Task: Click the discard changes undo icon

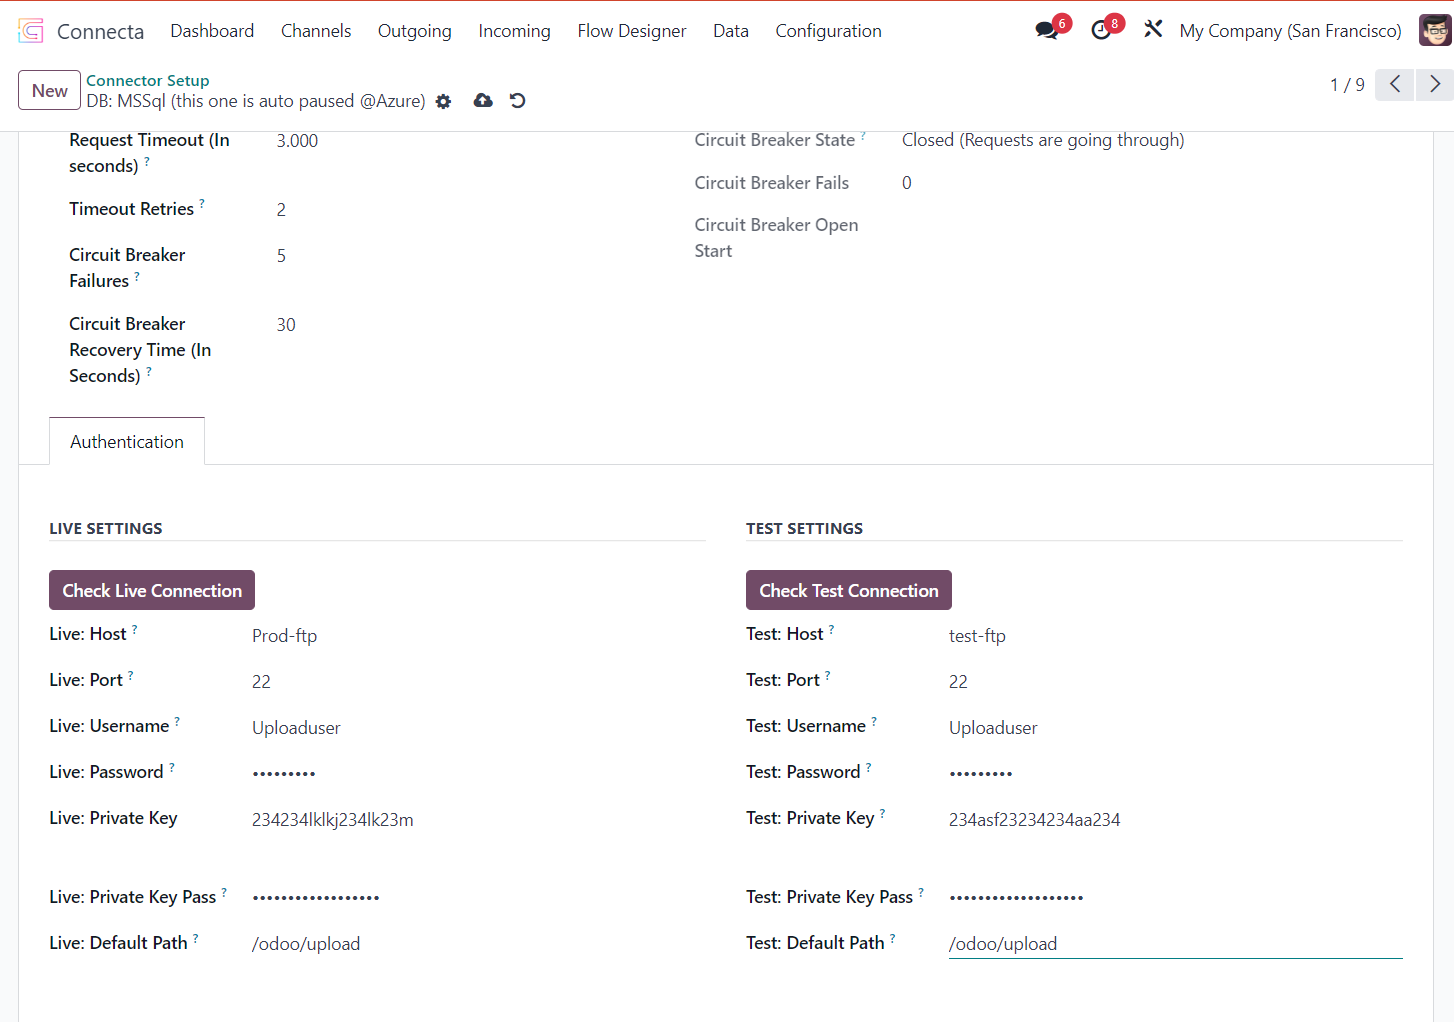Action: (517, 101)
